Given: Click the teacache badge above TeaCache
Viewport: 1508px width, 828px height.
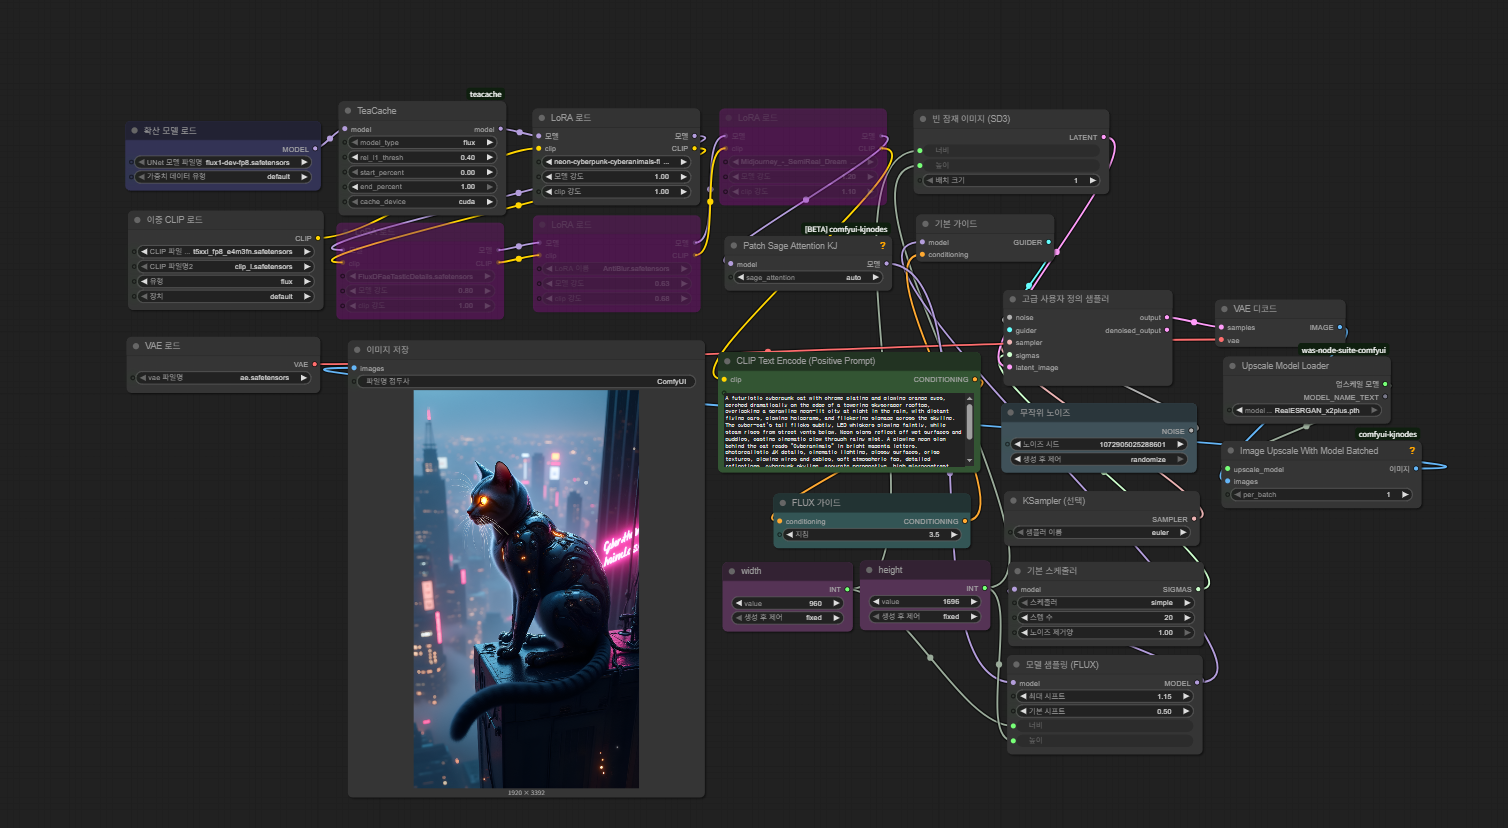Looking at the screenshot, I should [x=485, y=94].
